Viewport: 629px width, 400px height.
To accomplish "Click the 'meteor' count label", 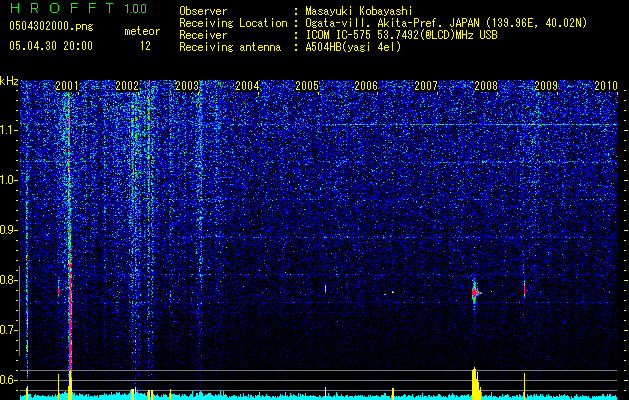I will 142,31.
